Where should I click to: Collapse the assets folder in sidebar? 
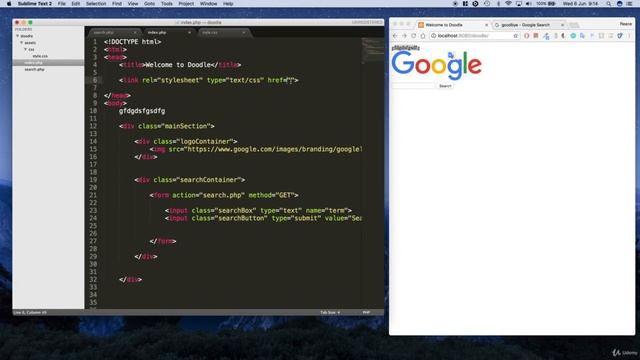(x=22, y=43)
